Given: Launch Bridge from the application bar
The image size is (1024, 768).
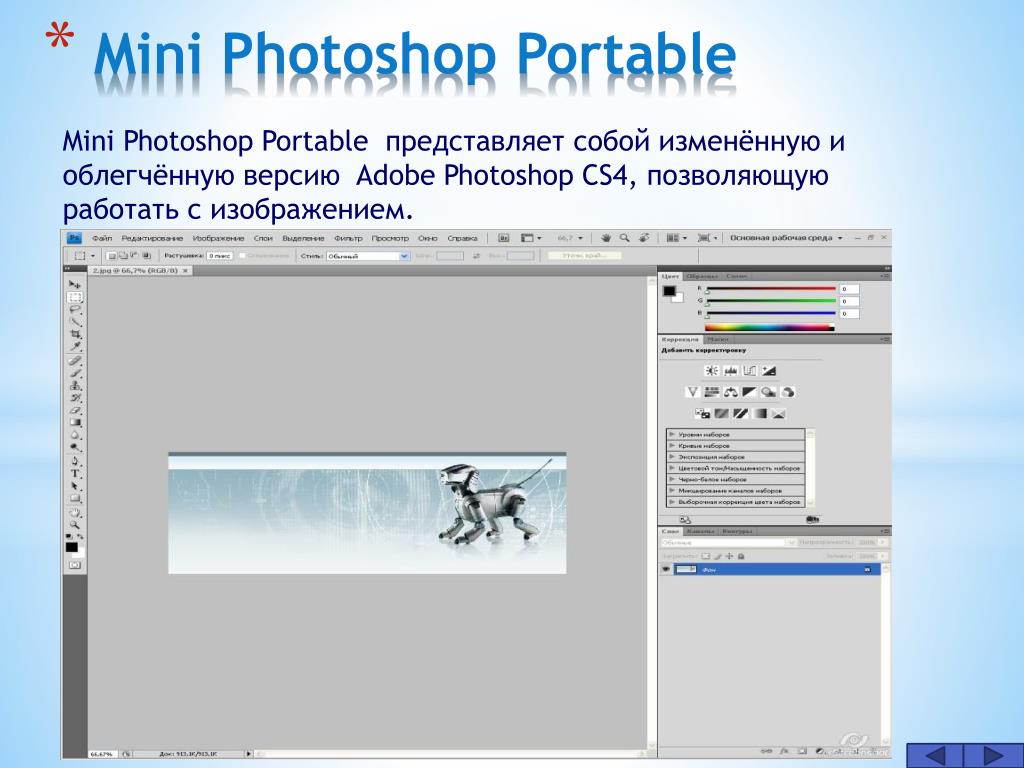Looking at the screenshot, I should coord(504,238).
